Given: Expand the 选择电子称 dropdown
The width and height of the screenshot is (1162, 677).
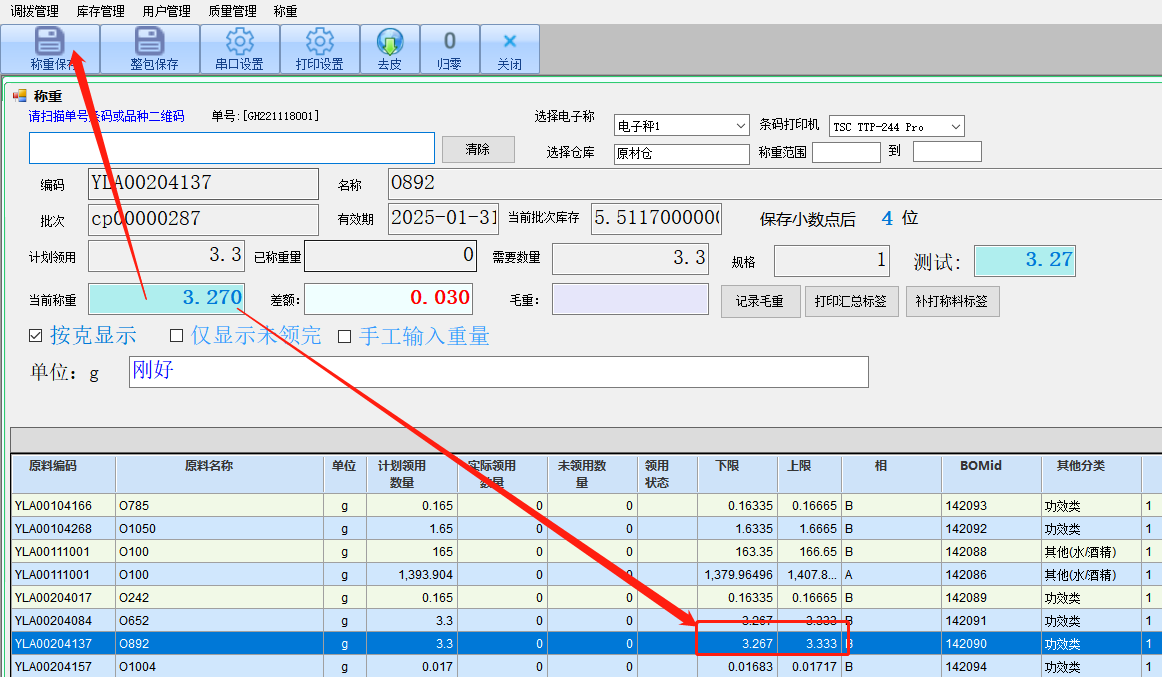Looking at the screenshot, I should coord(740,126).
